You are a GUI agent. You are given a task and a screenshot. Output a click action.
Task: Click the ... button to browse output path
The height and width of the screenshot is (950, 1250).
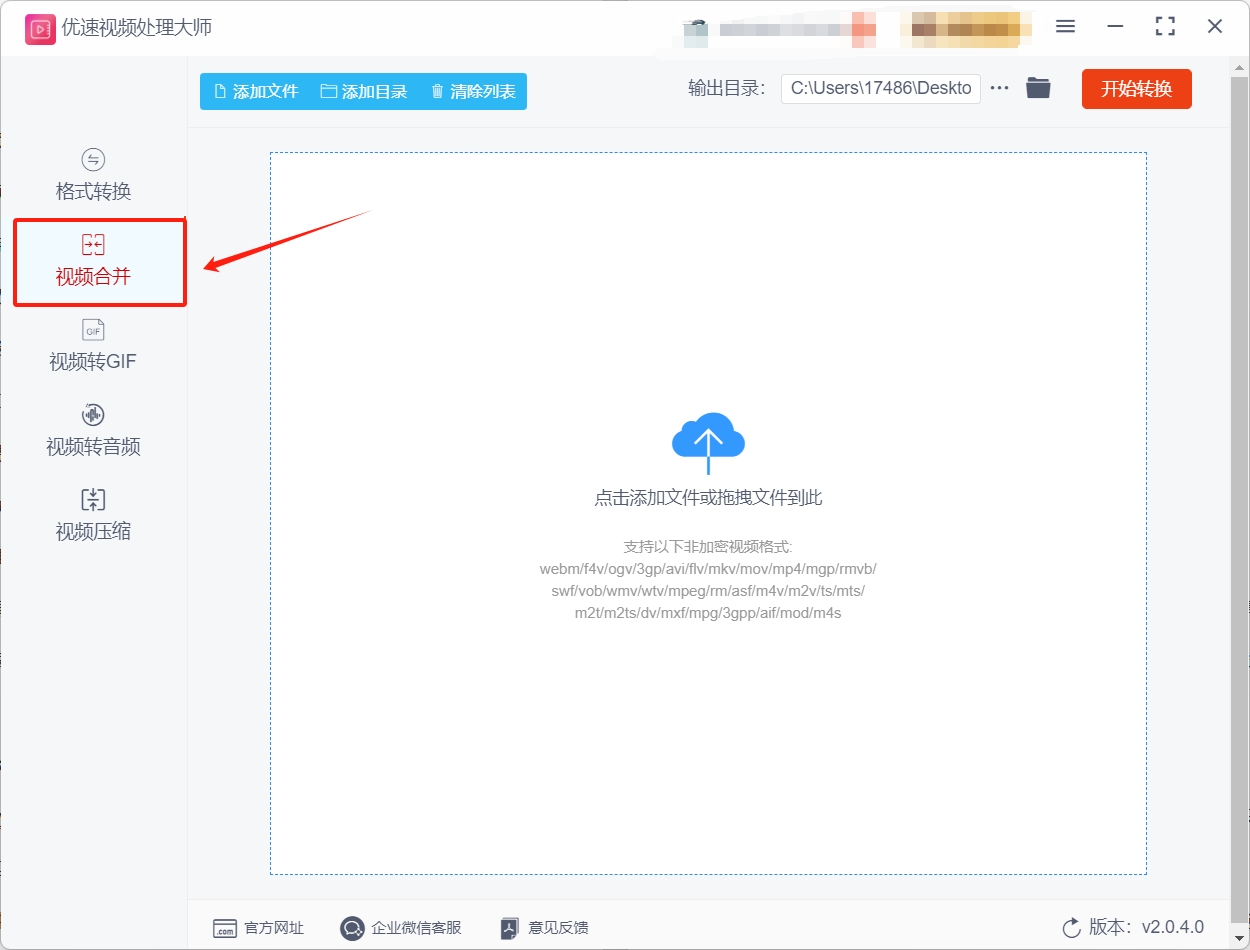point(999,88)
